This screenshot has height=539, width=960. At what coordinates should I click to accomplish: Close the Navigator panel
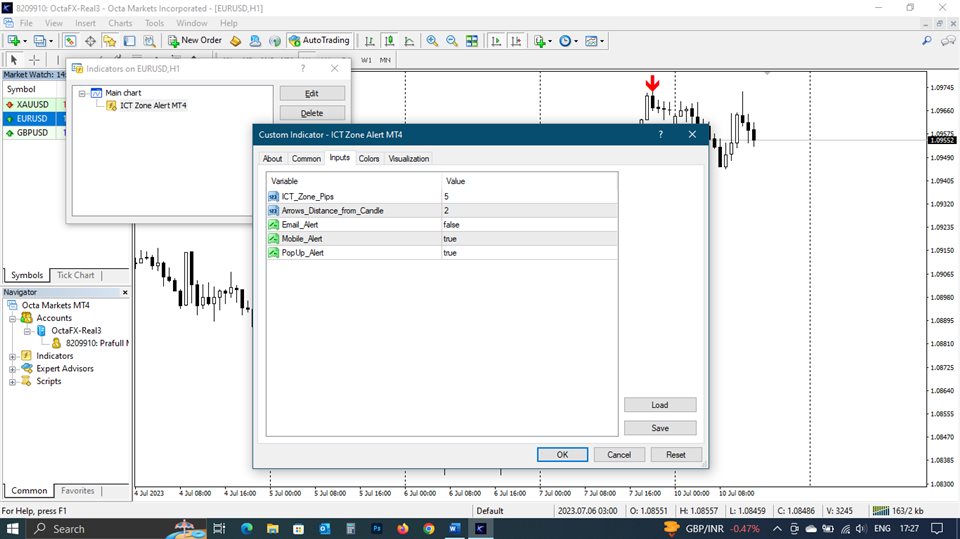pos(125,292)
